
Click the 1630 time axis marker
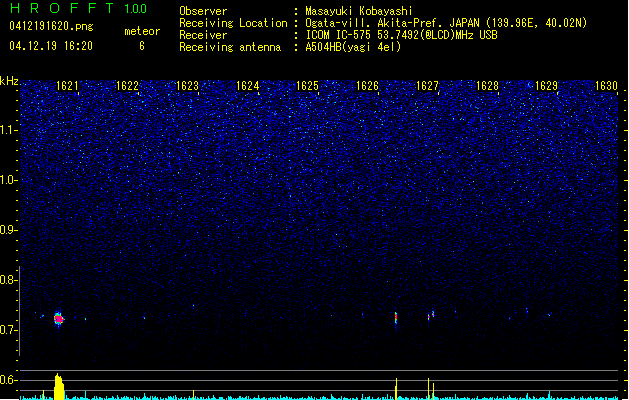(x=607, y=86)
